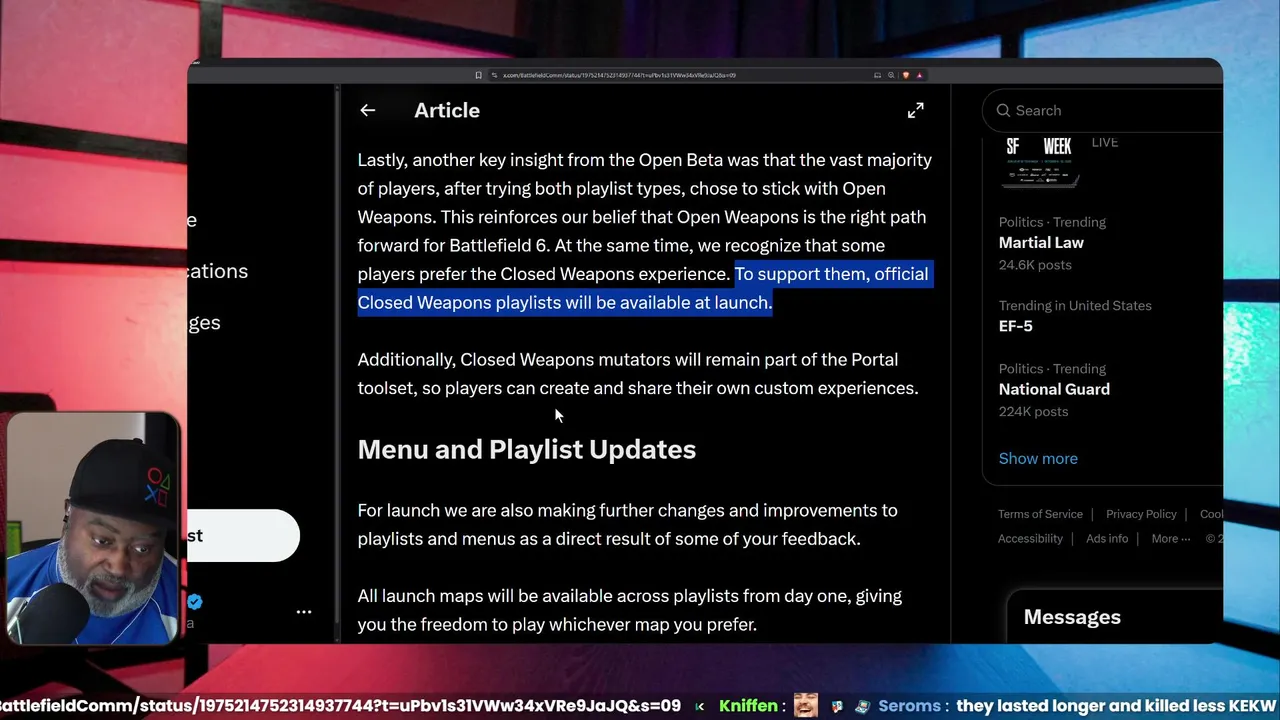Click the Brave rewards triangle icon
Viewport: 1280px width, 720px height.
click(x=919, y=75)
